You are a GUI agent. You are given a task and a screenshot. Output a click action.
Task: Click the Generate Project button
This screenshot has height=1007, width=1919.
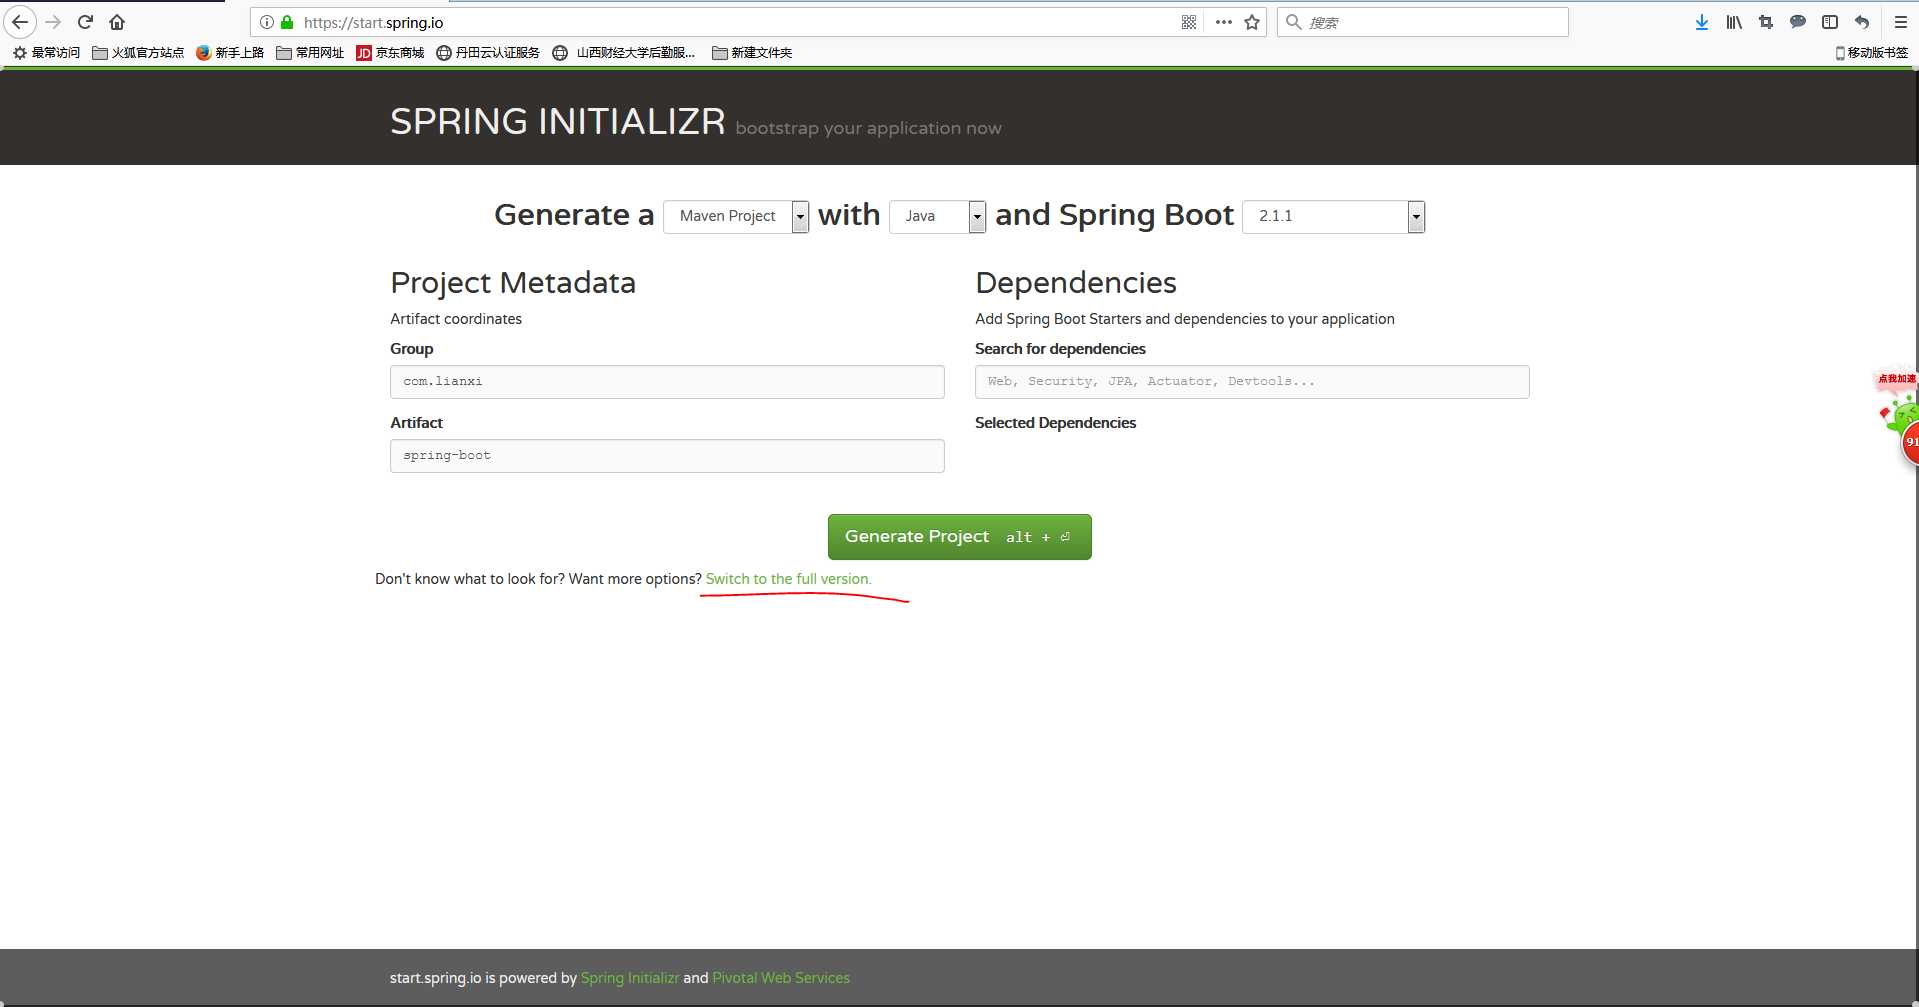pos(960,537)
